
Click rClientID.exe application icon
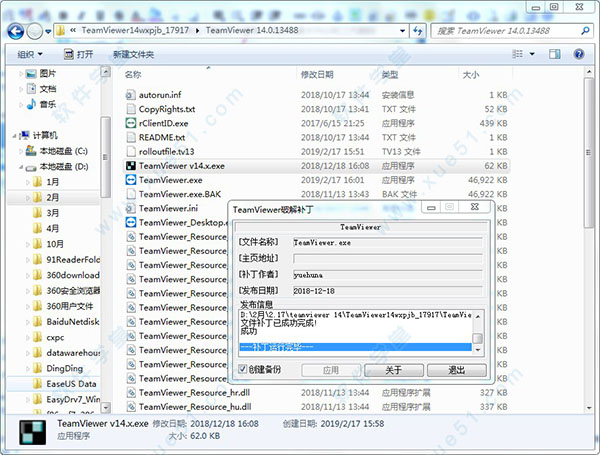pyautogui.click(x=131, y=123)
